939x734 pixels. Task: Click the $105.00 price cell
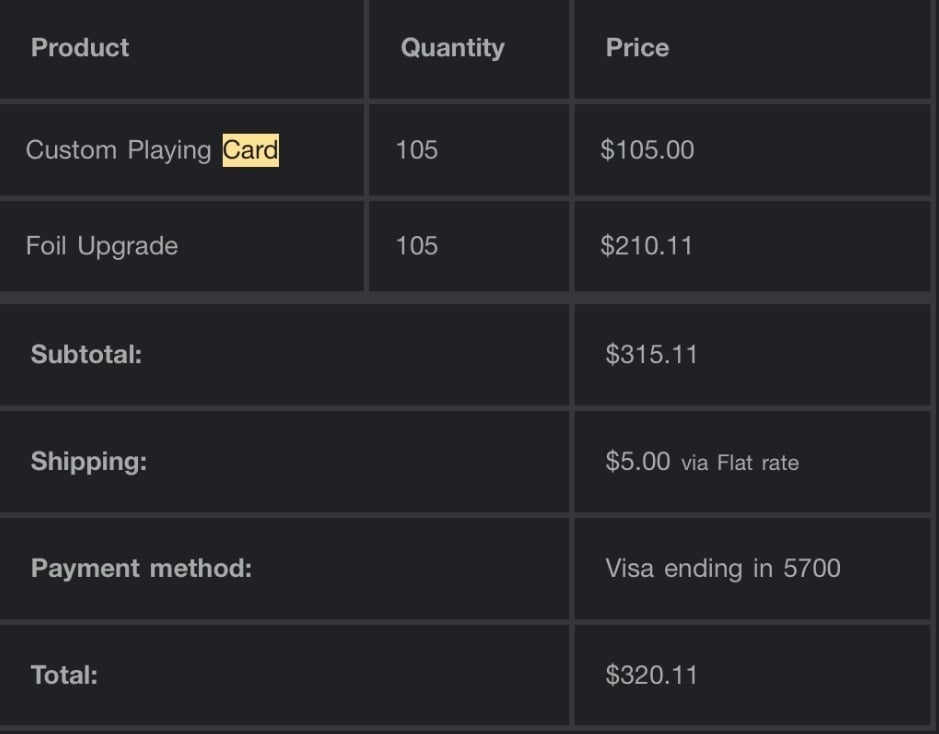pyautogui.click(x=647, y=150)
